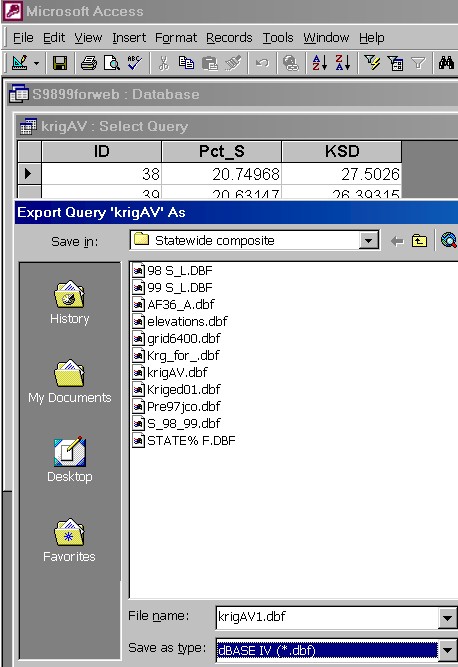Go up one folder level
This screenshot has height=667, width=458.
419,241
